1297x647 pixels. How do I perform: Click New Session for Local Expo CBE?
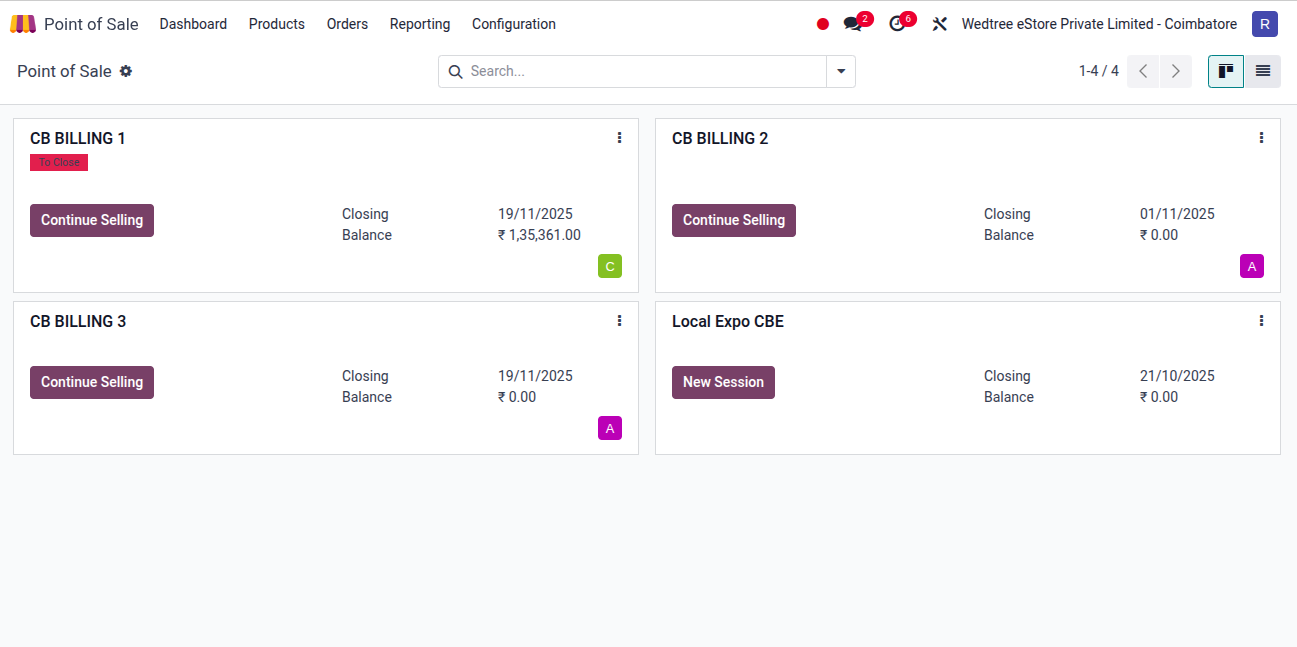[x=723, y=382]
